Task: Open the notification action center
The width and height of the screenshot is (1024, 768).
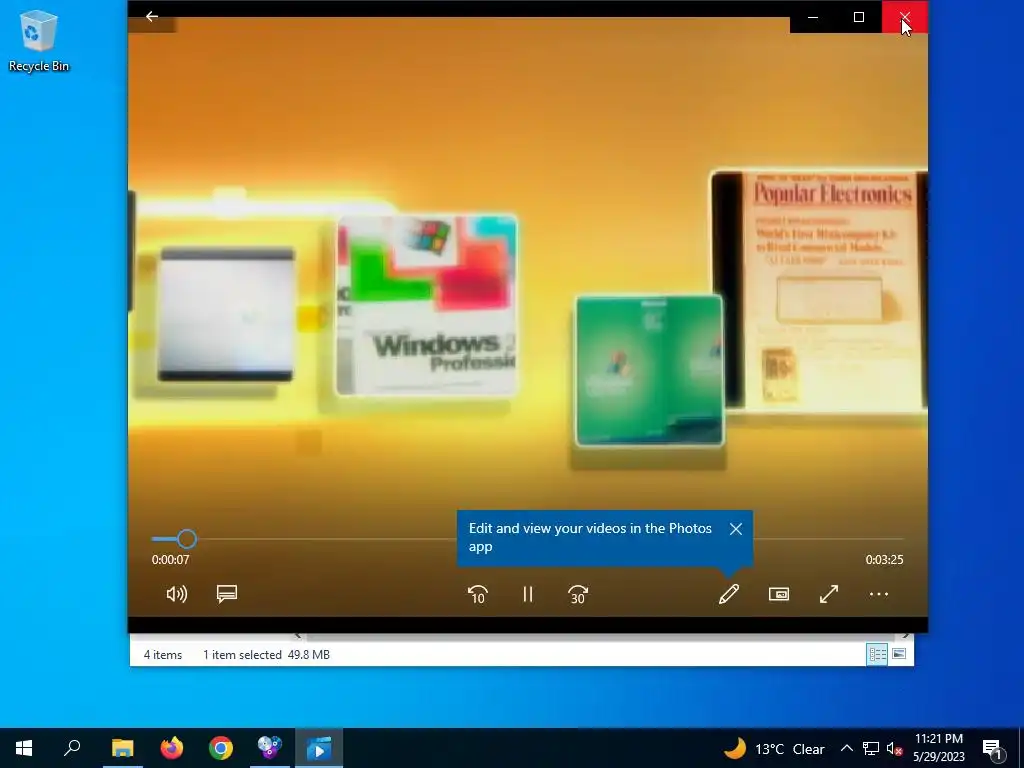Action: coord(993,749)
